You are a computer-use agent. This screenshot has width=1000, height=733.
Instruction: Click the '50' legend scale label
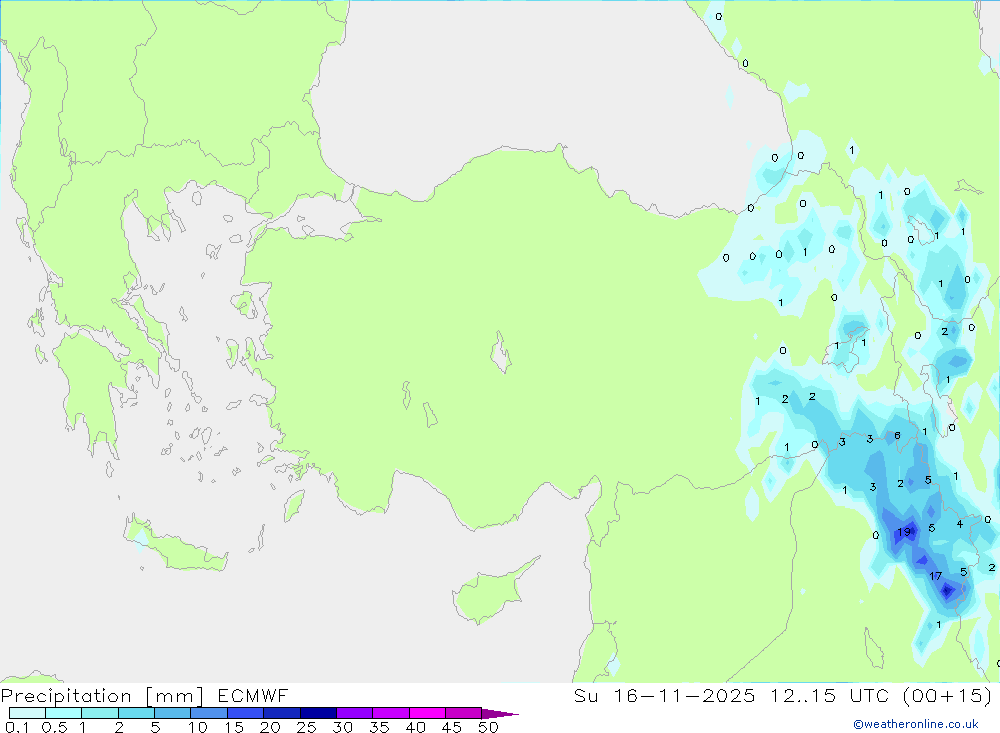pos(489,727)
